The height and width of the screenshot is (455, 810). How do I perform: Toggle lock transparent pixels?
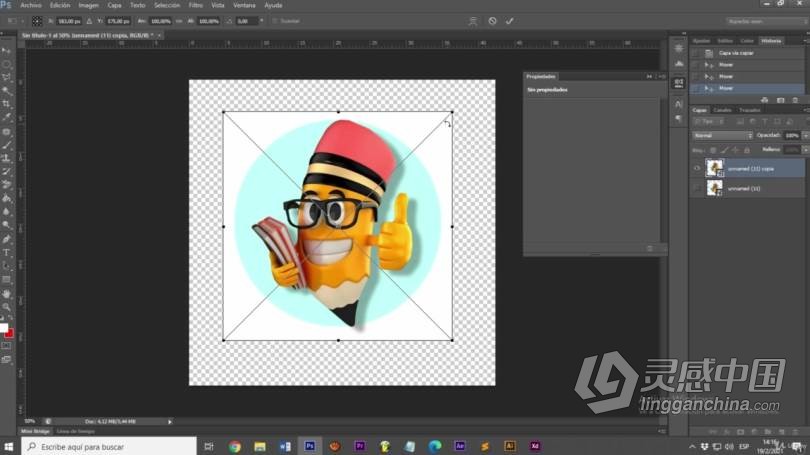pyautogui.click(x=713, y=150)
